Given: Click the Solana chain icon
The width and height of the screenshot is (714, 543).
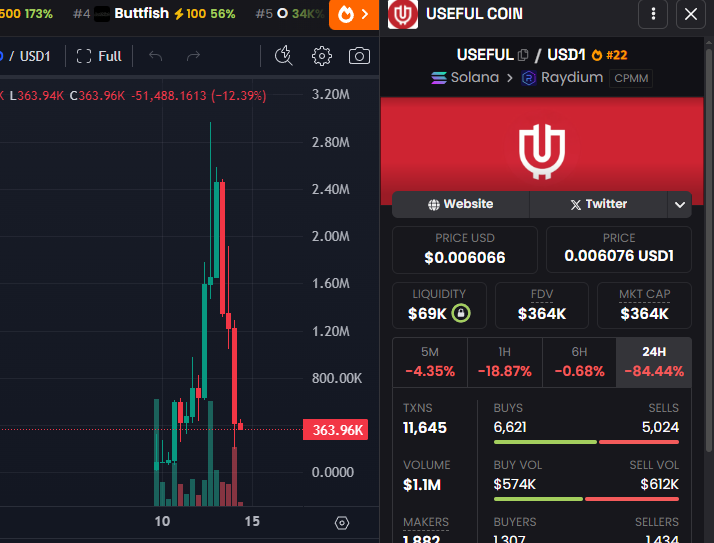Looking at the screenshot, I should coord(439,78).
